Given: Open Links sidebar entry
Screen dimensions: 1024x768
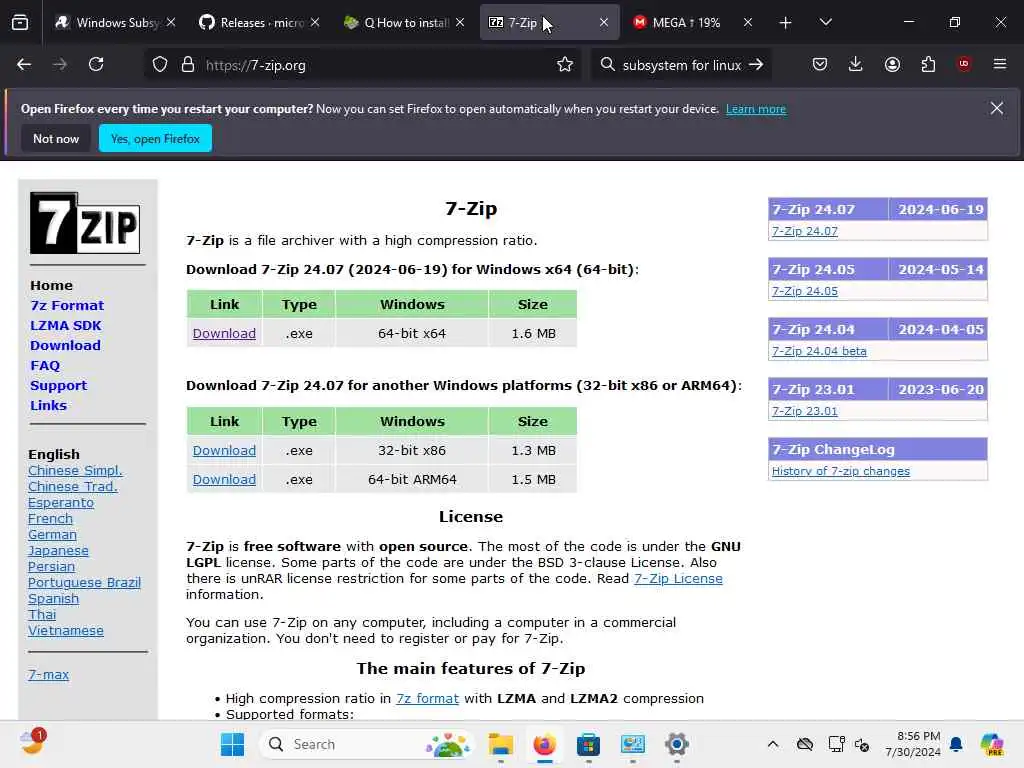Looking at the screenshot, I should click(x=48, y=406).
